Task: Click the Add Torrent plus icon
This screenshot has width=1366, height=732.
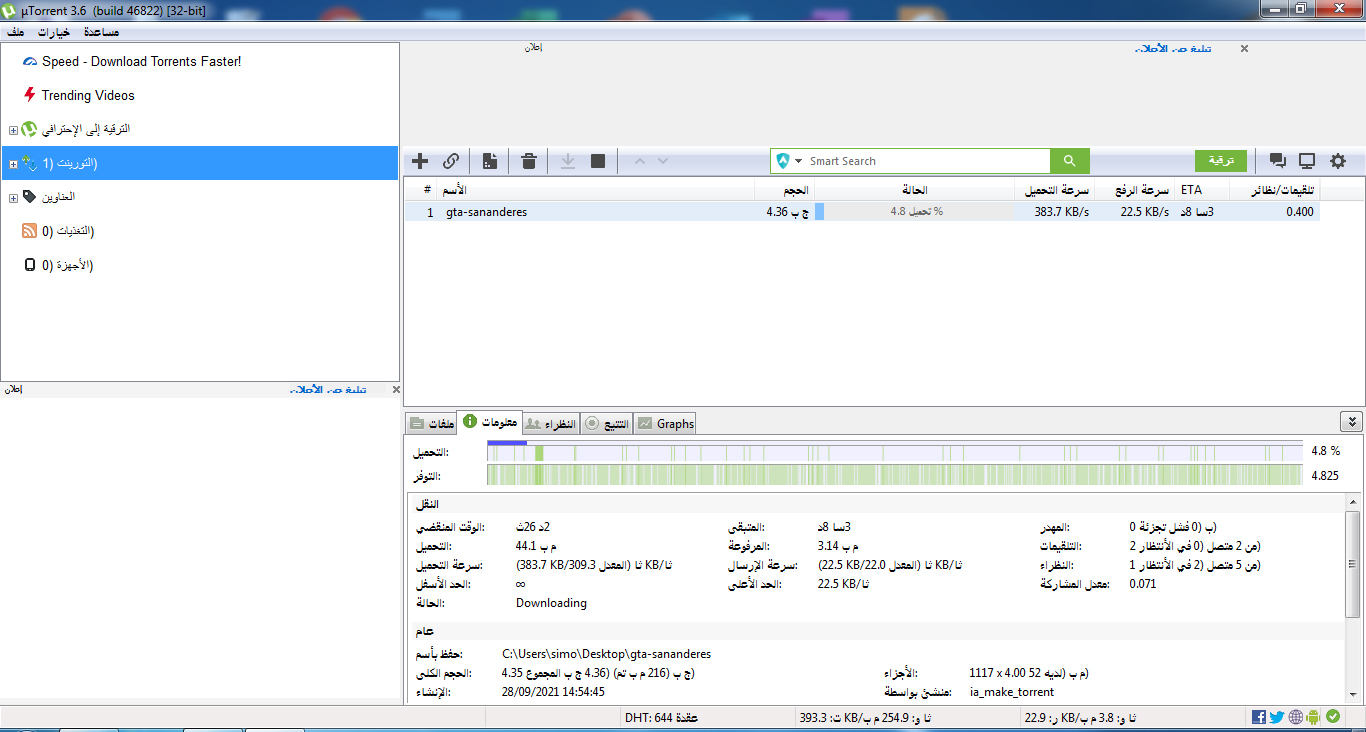Action: (420, 161)
